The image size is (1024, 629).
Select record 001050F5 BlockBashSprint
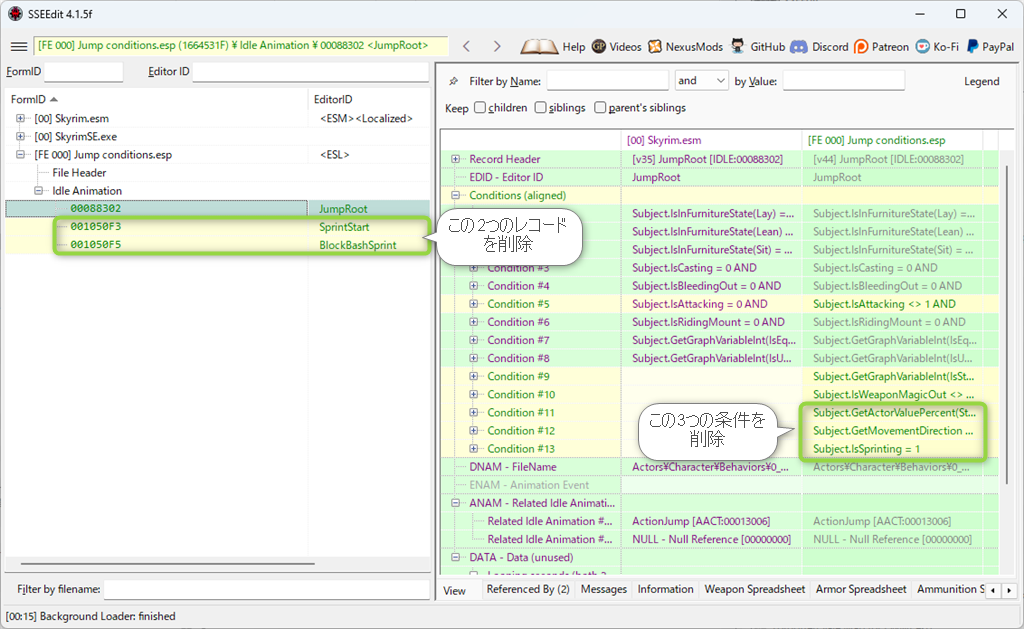click(x=217, y=245)
